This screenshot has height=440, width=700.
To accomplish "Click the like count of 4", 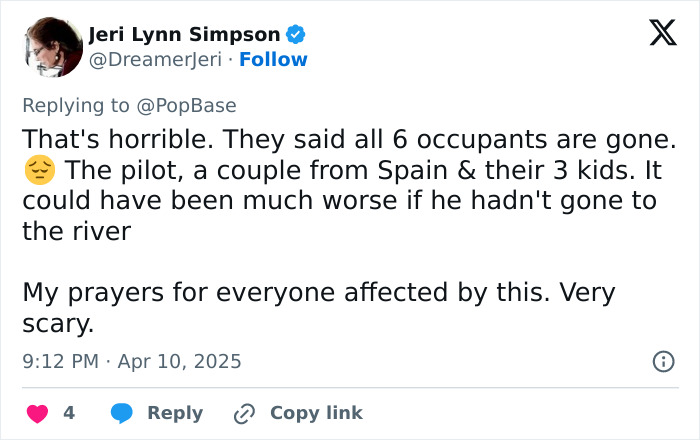I will [69, 413].
